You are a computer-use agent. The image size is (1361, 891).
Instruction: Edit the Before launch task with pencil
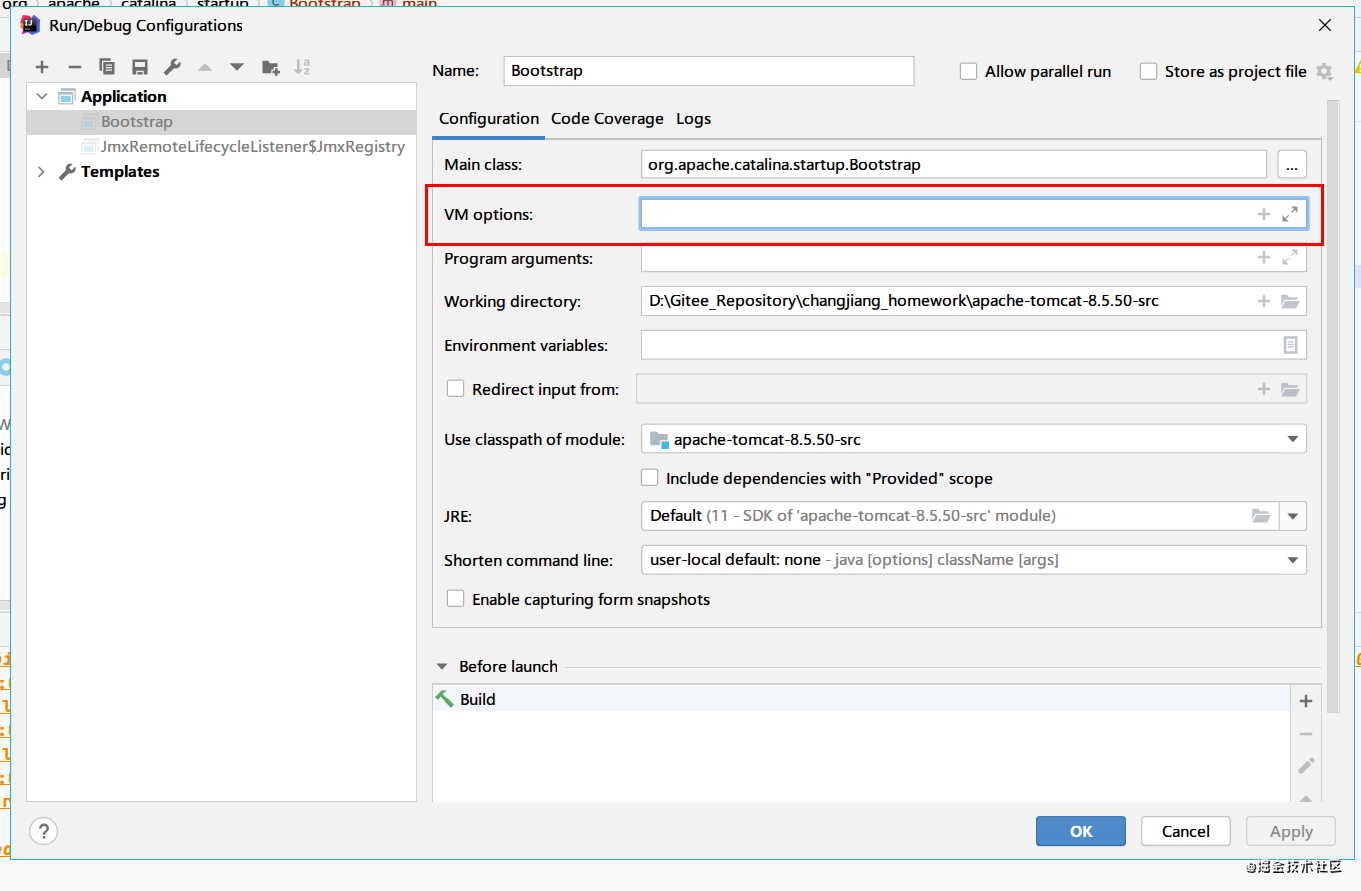[1305, 766]
